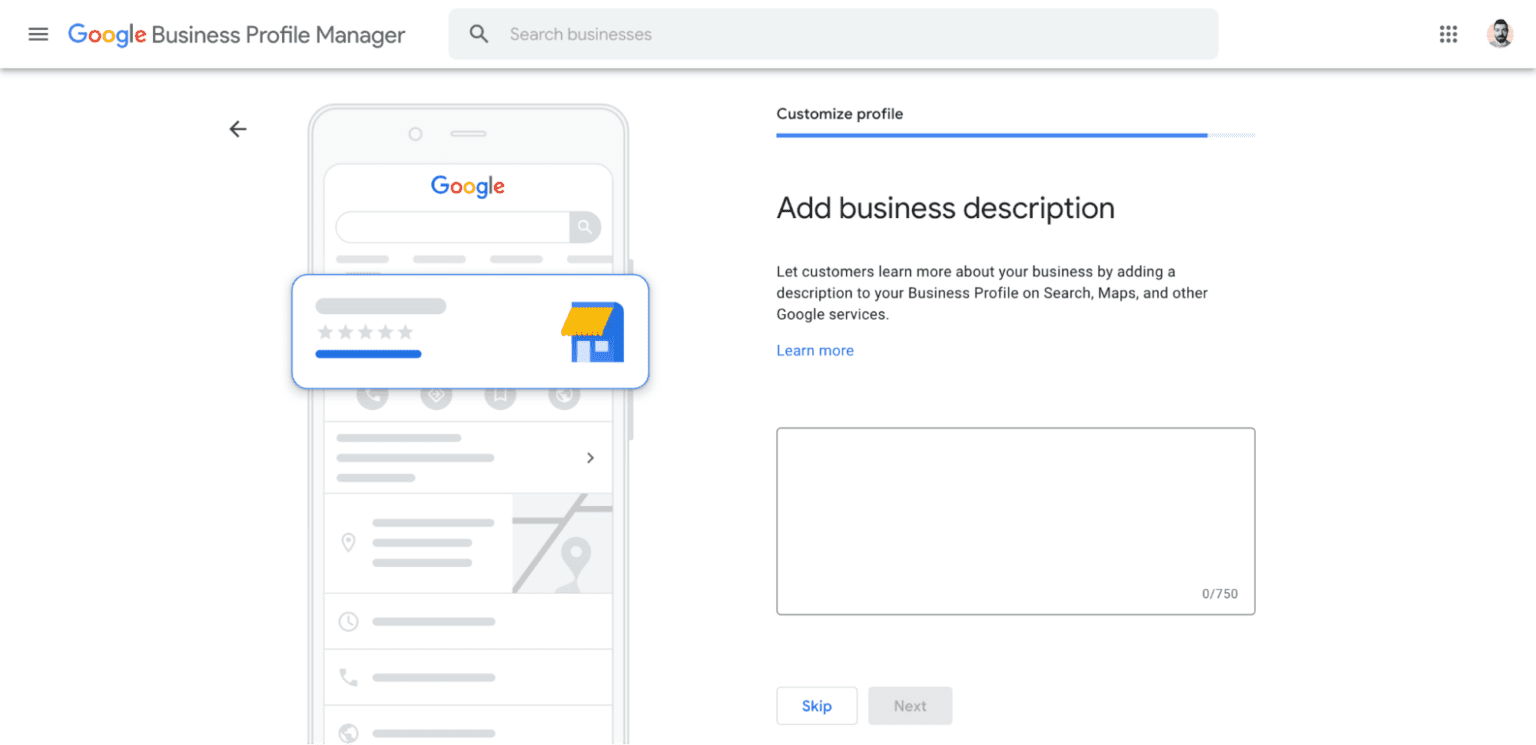Viewport: 1536px width, 745px height.
Task: Click the Customize profile step label
Action: tap(839, 114)
